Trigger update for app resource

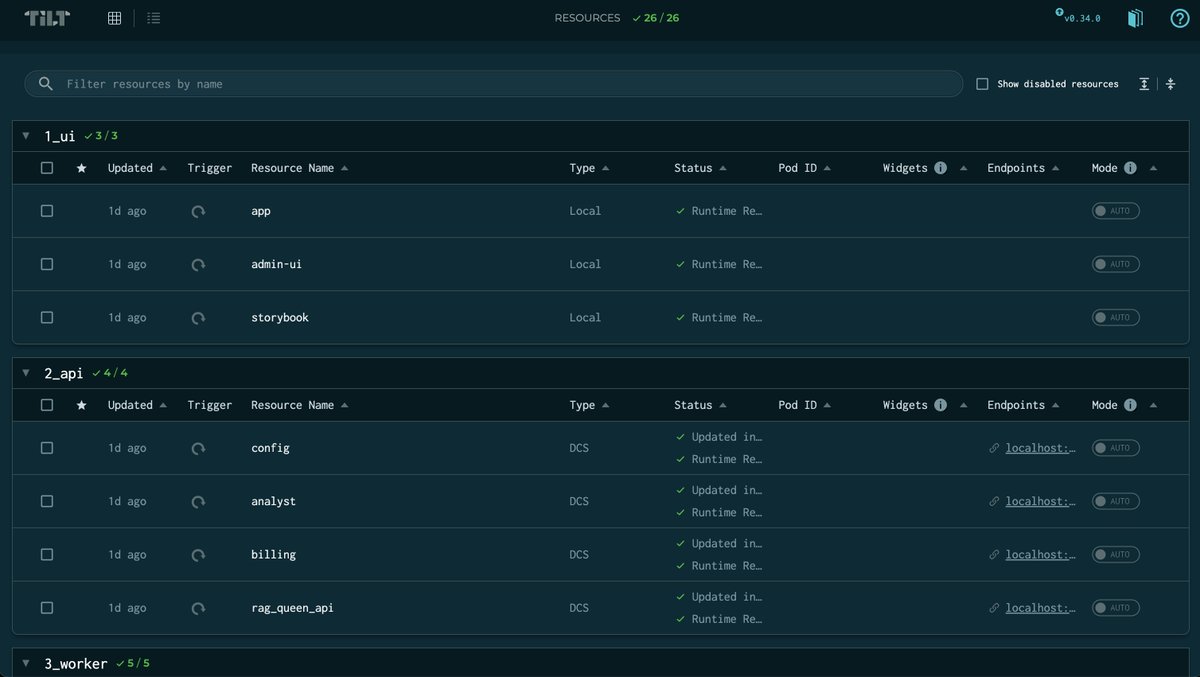pos(198,211)
